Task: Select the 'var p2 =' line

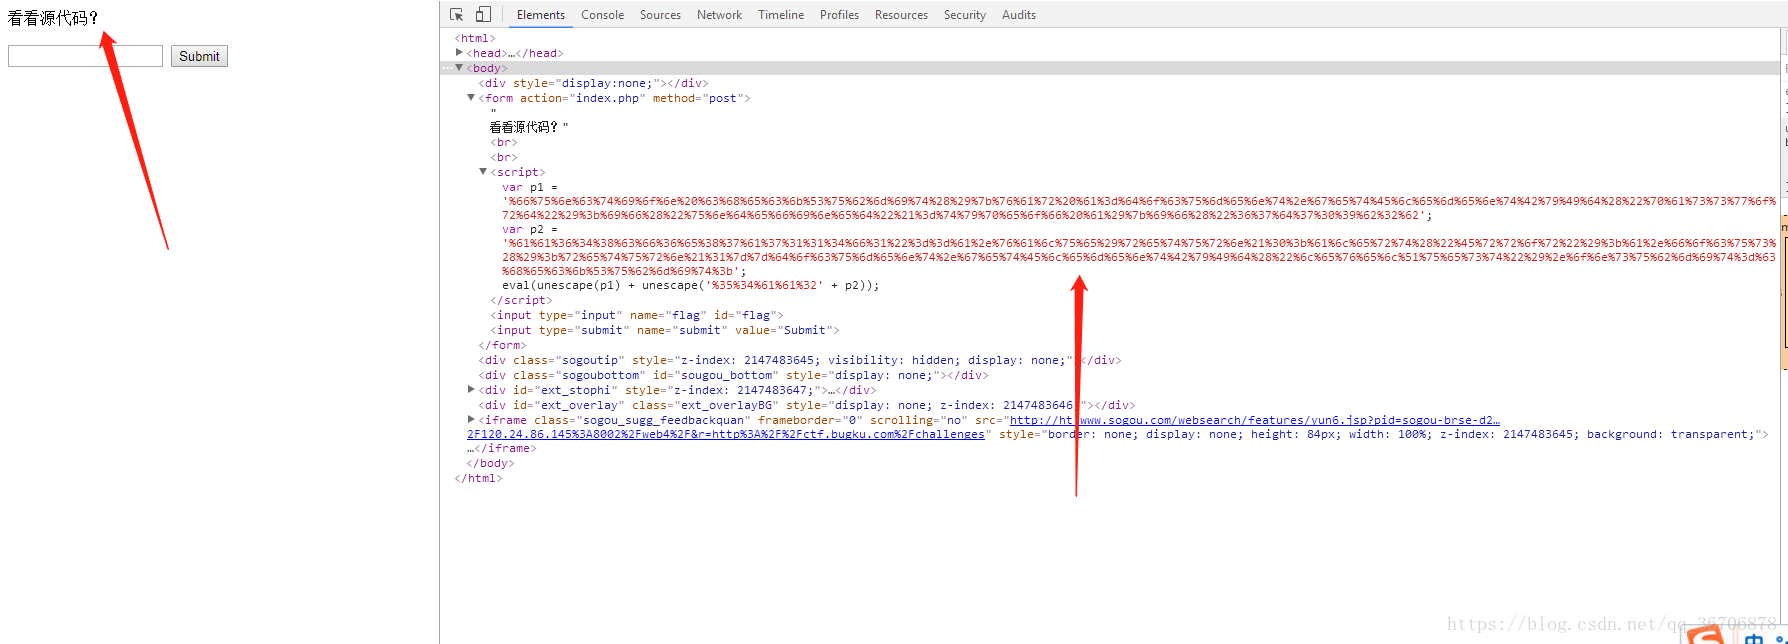Action: pos(530,229)
